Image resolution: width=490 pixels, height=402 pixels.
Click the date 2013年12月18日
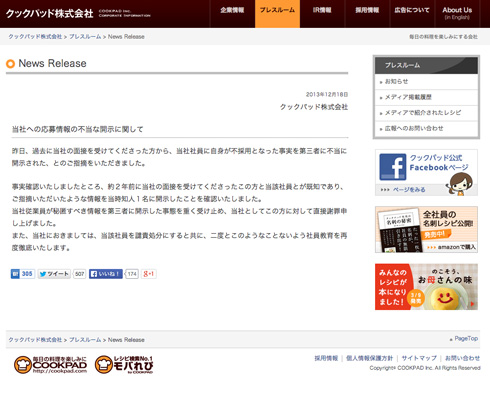tap(327, 94)
